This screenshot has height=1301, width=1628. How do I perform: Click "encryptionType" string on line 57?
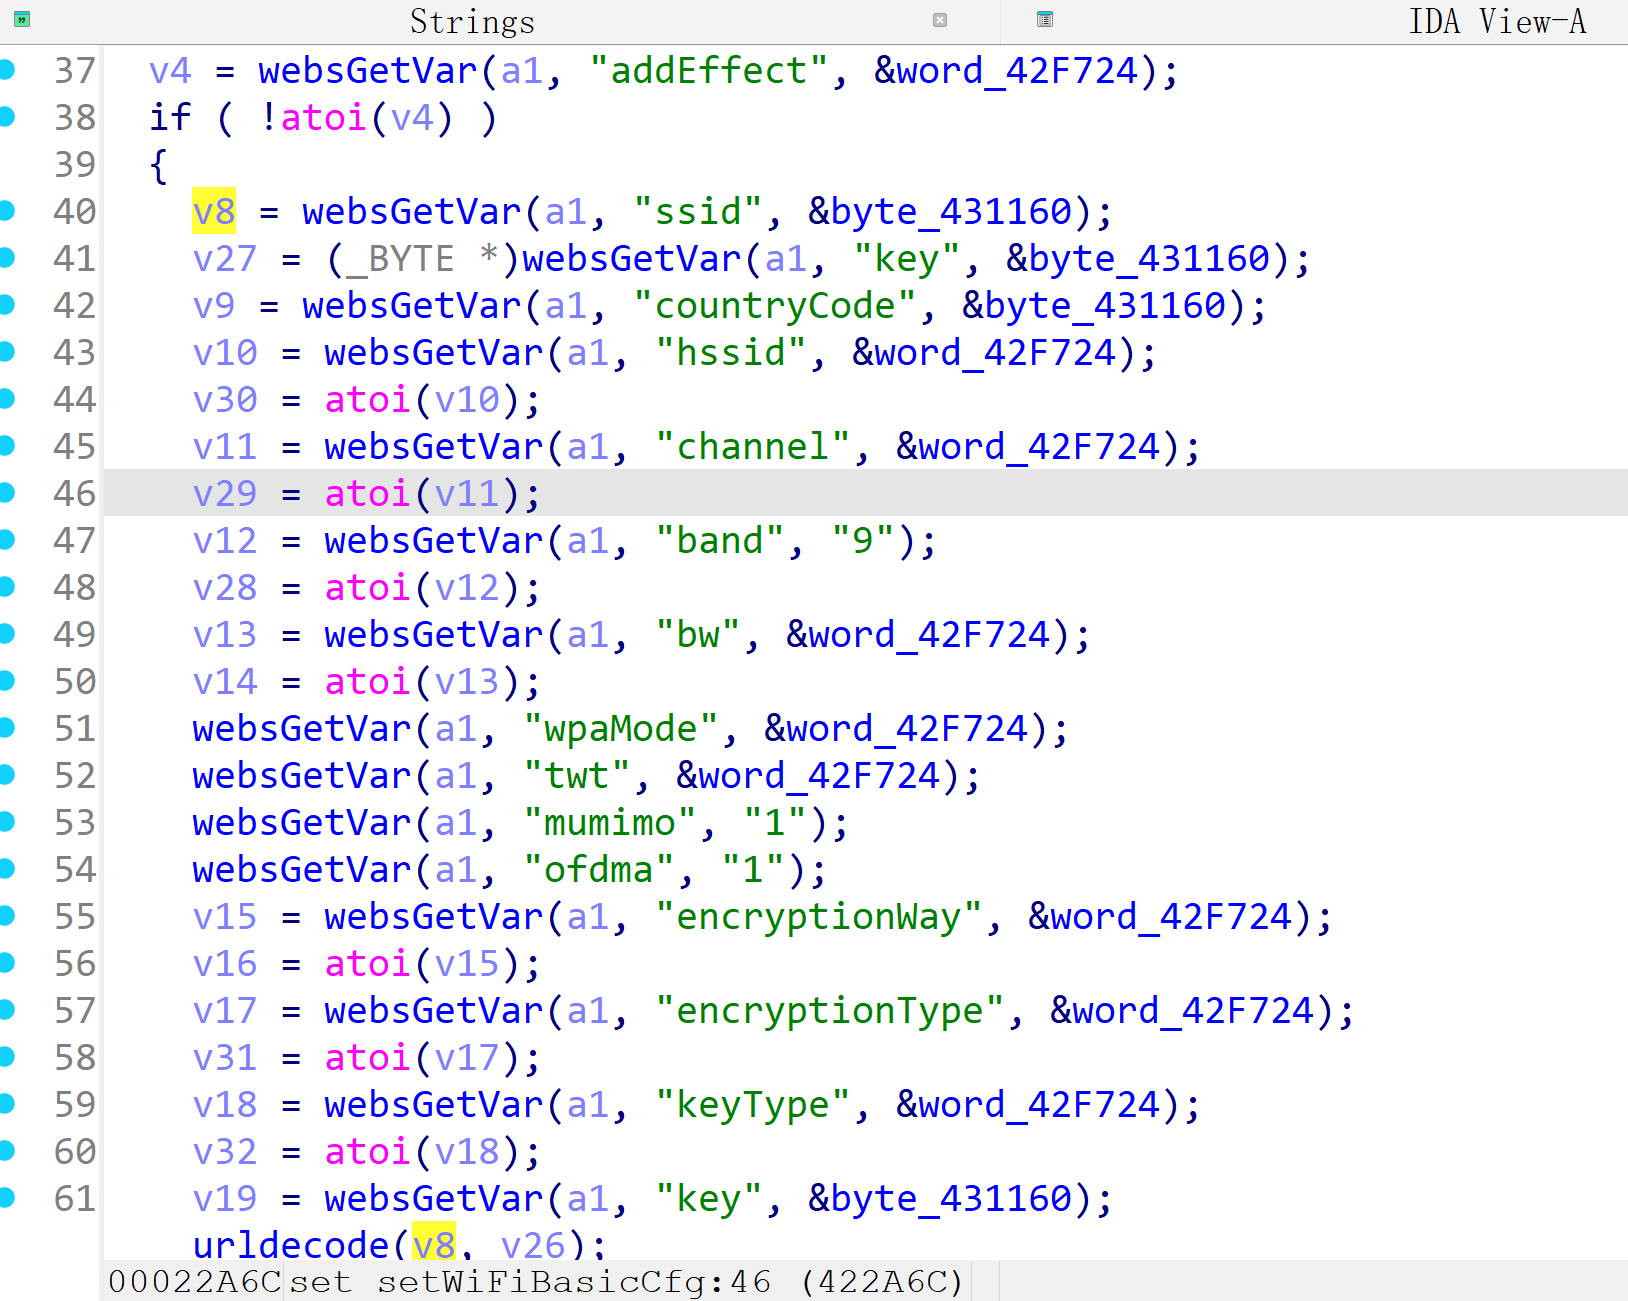tap(830, 1010)
